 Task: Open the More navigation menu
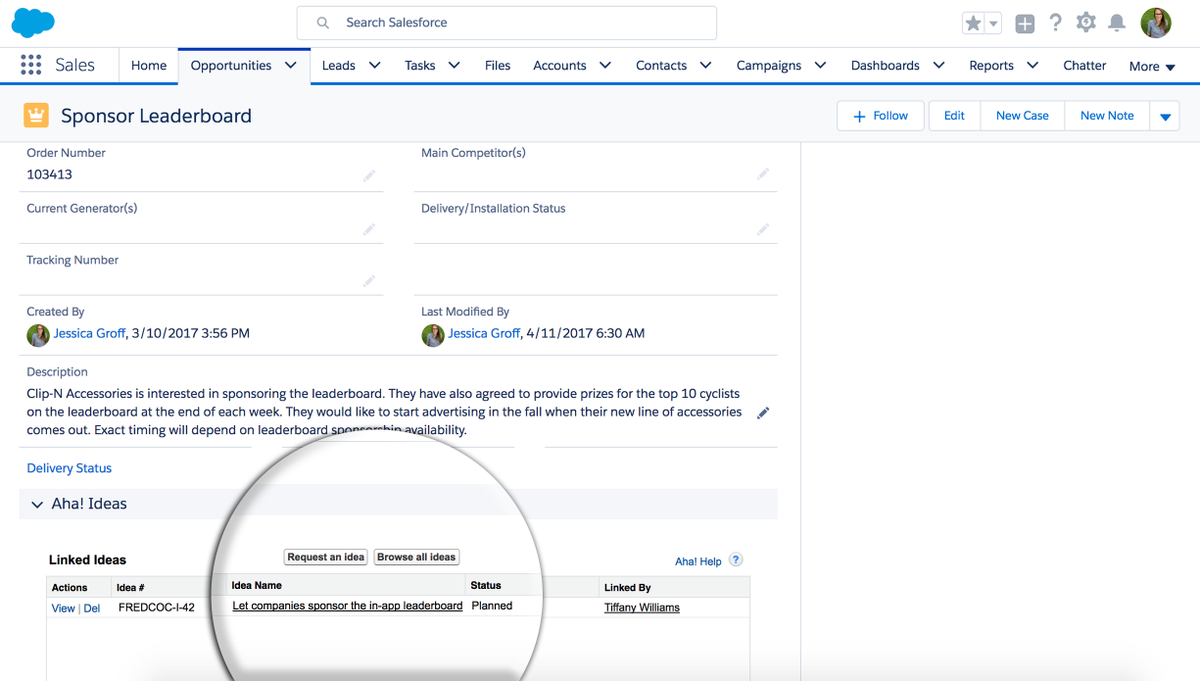point(1152,66)
